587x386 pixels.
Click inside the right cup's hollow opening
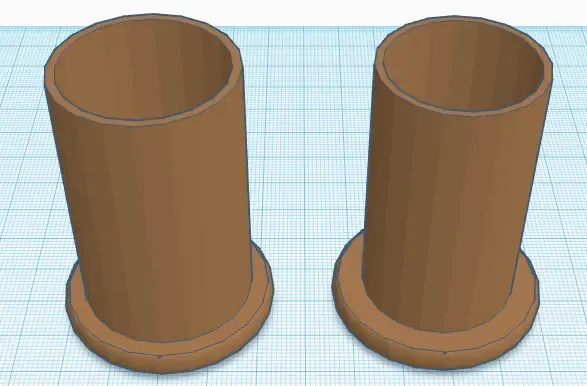[x=464, y=66]
